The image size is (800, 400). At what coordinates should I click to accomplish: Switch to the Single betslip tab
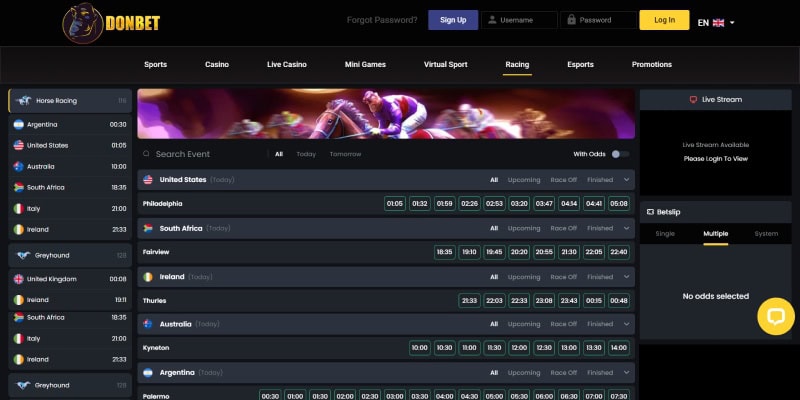[664, 234]
